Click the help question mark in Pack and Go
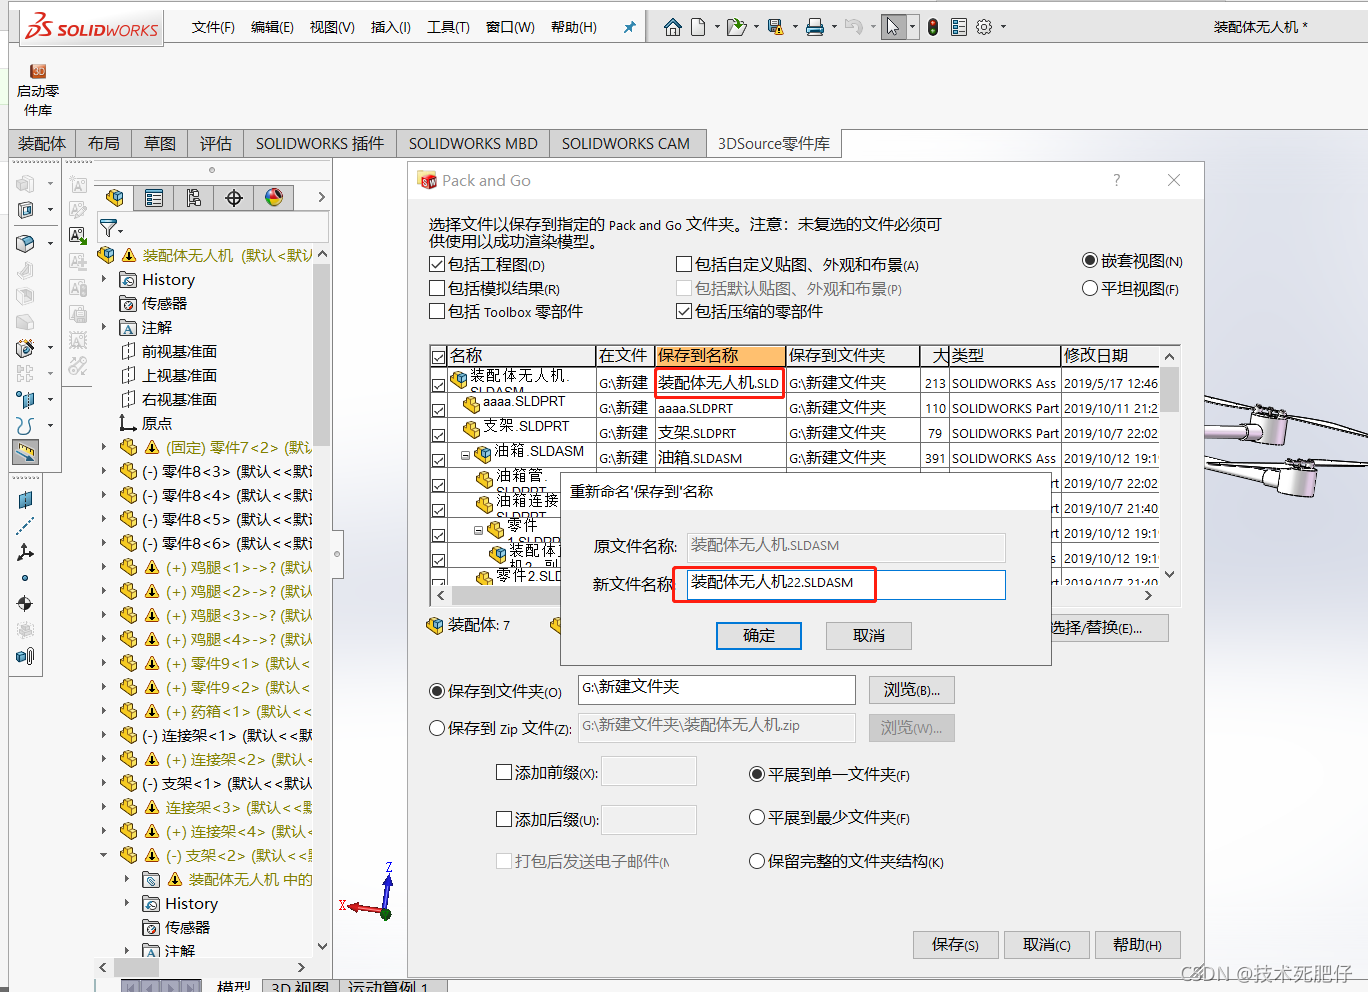Image resolution: width=1368 pixels, height=992 pixels. click(1117, 180)
